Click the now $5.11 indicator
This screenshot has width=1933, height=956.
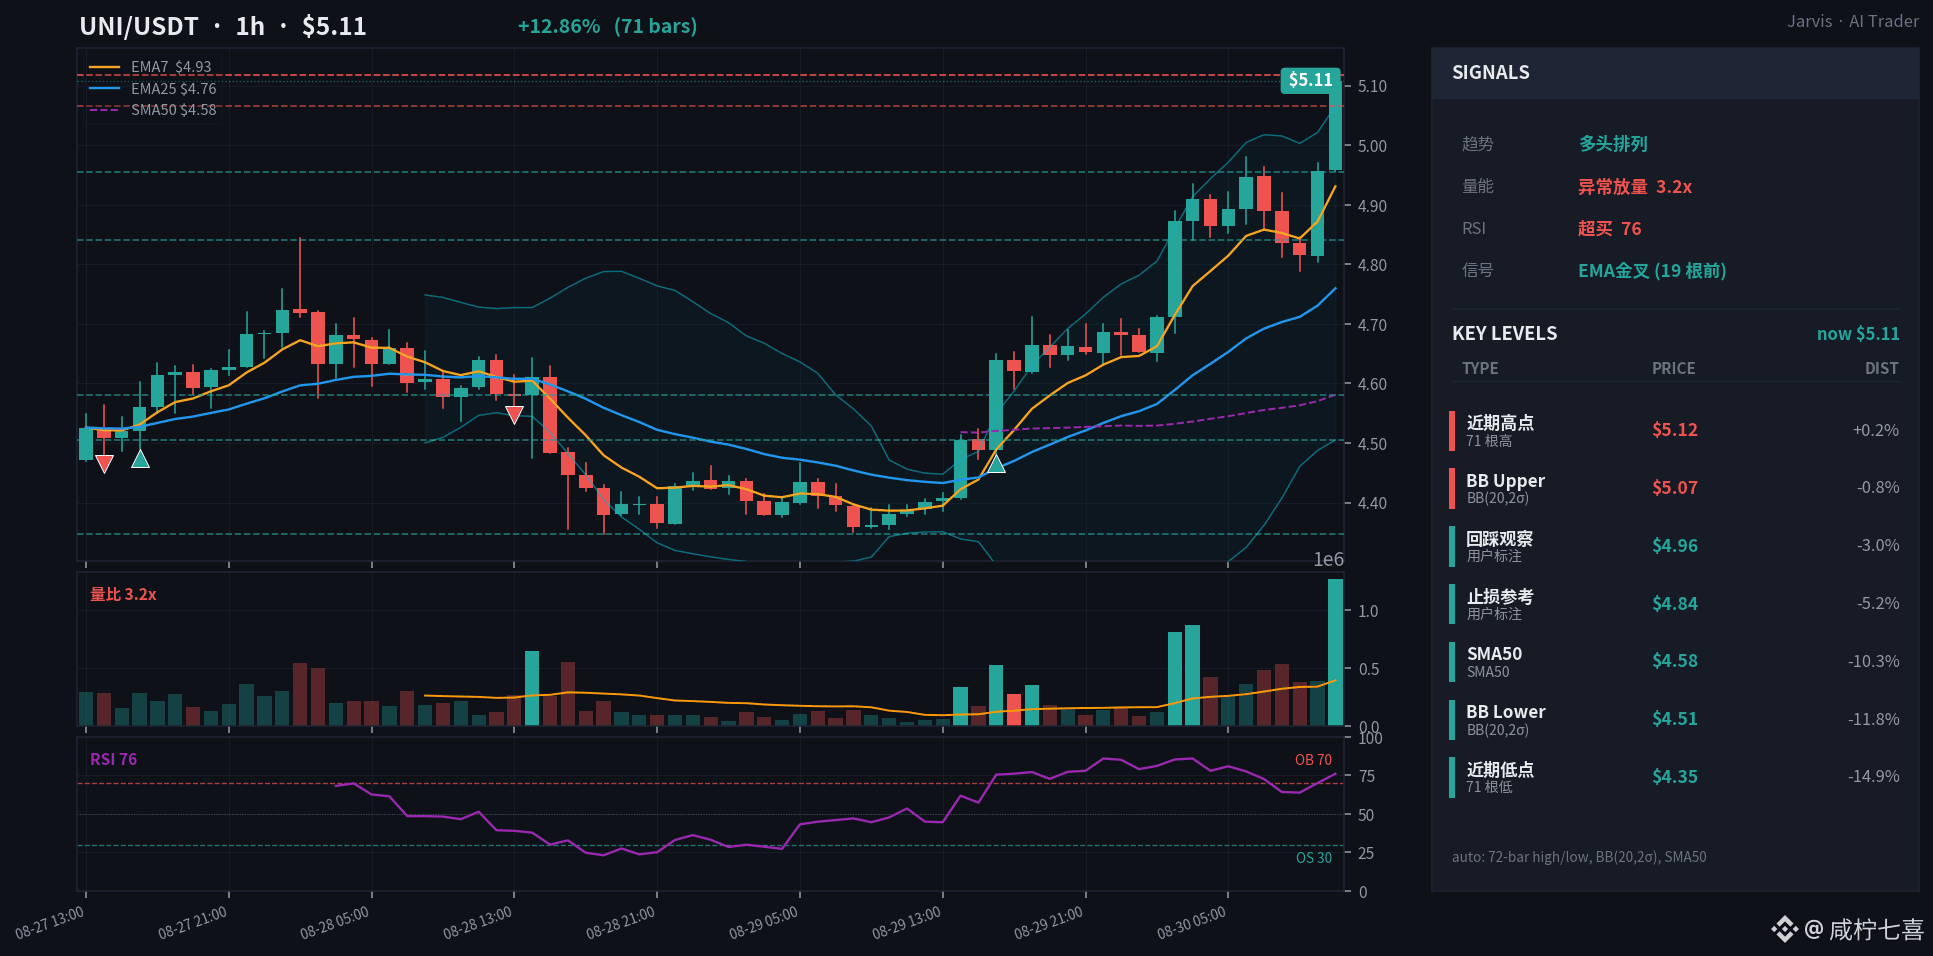coord(1858,334)
